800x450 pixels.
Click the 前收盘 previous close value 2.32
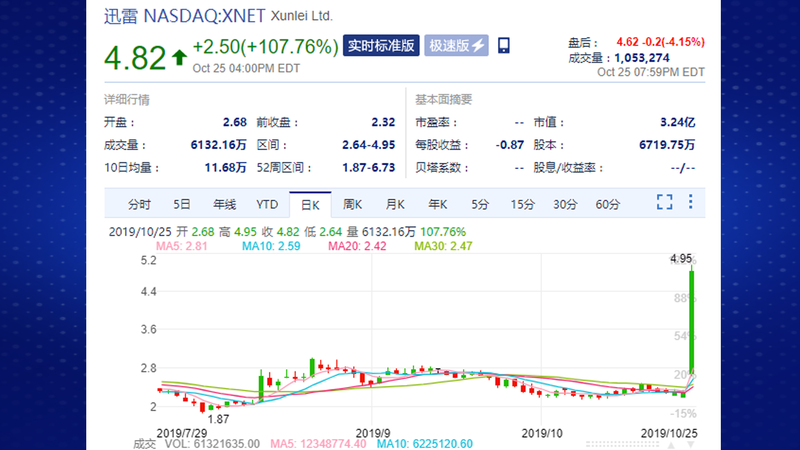(x=383, y=122)
